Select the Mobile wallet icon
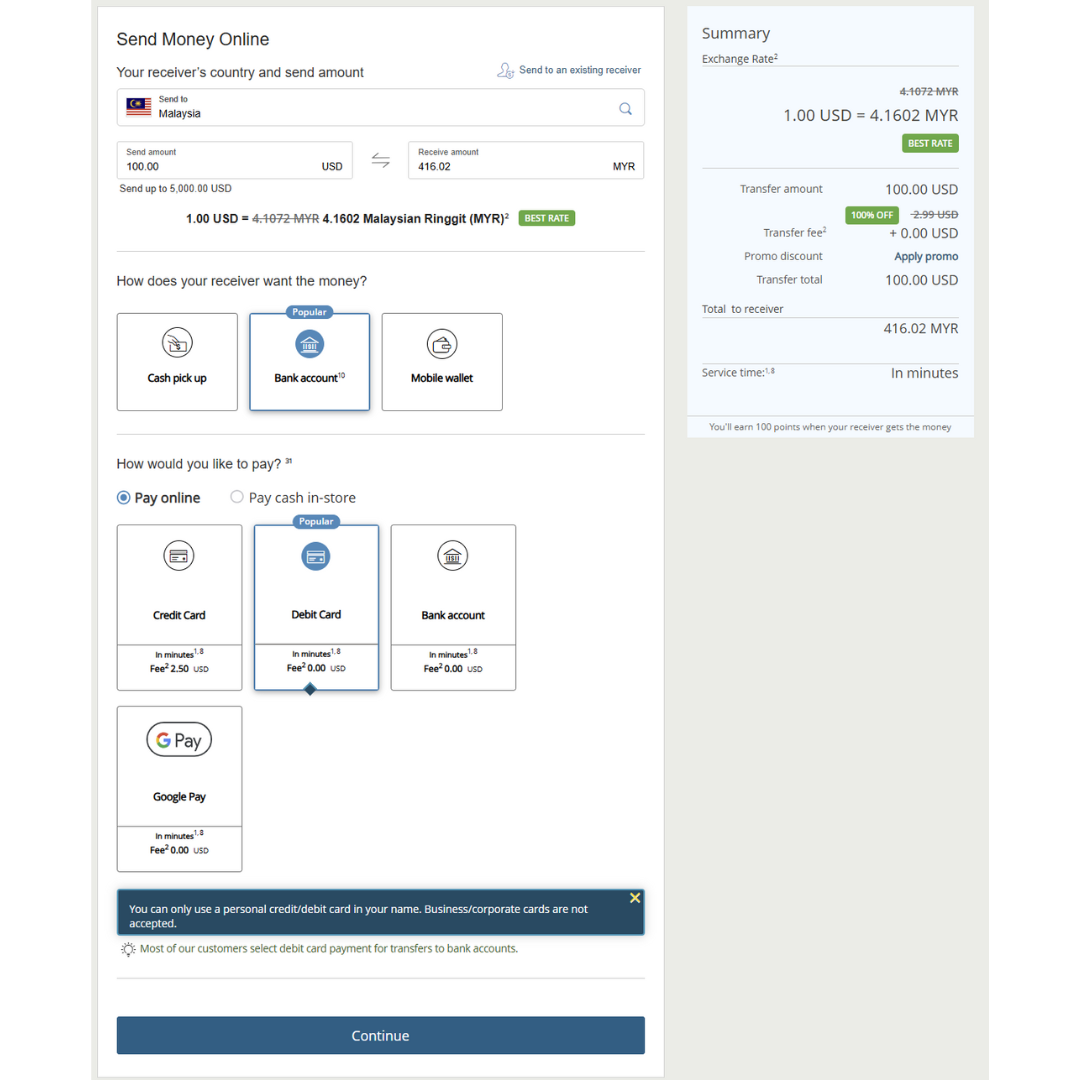1080x1080 pixels. [x=441, y=342]
